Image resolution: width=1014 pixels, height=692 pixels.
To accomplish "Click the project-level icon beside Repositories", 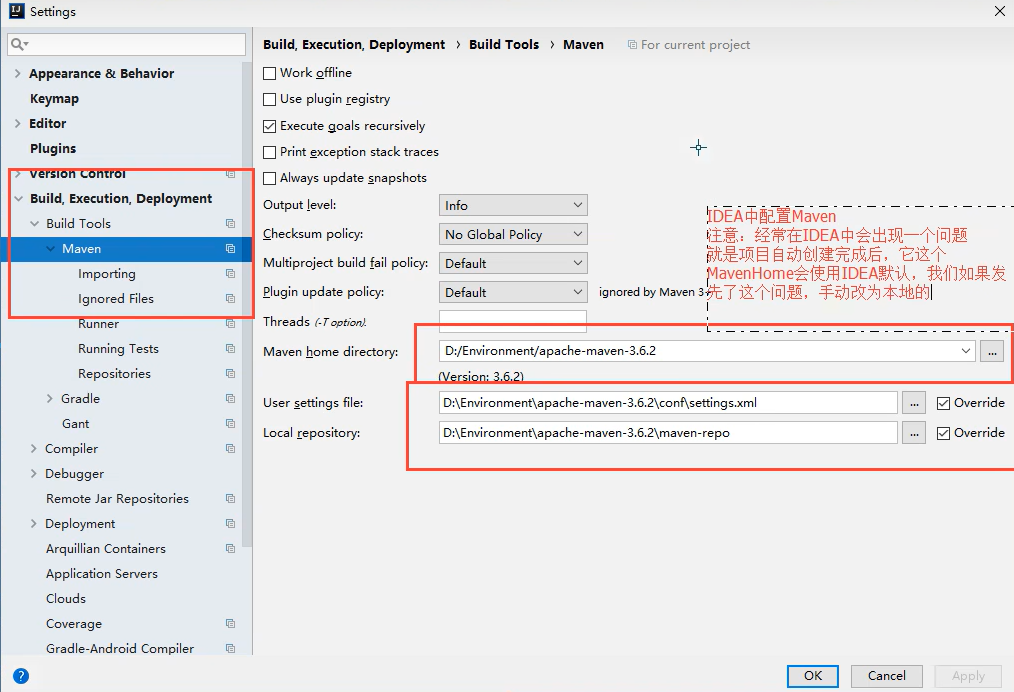I will point(230,373).
